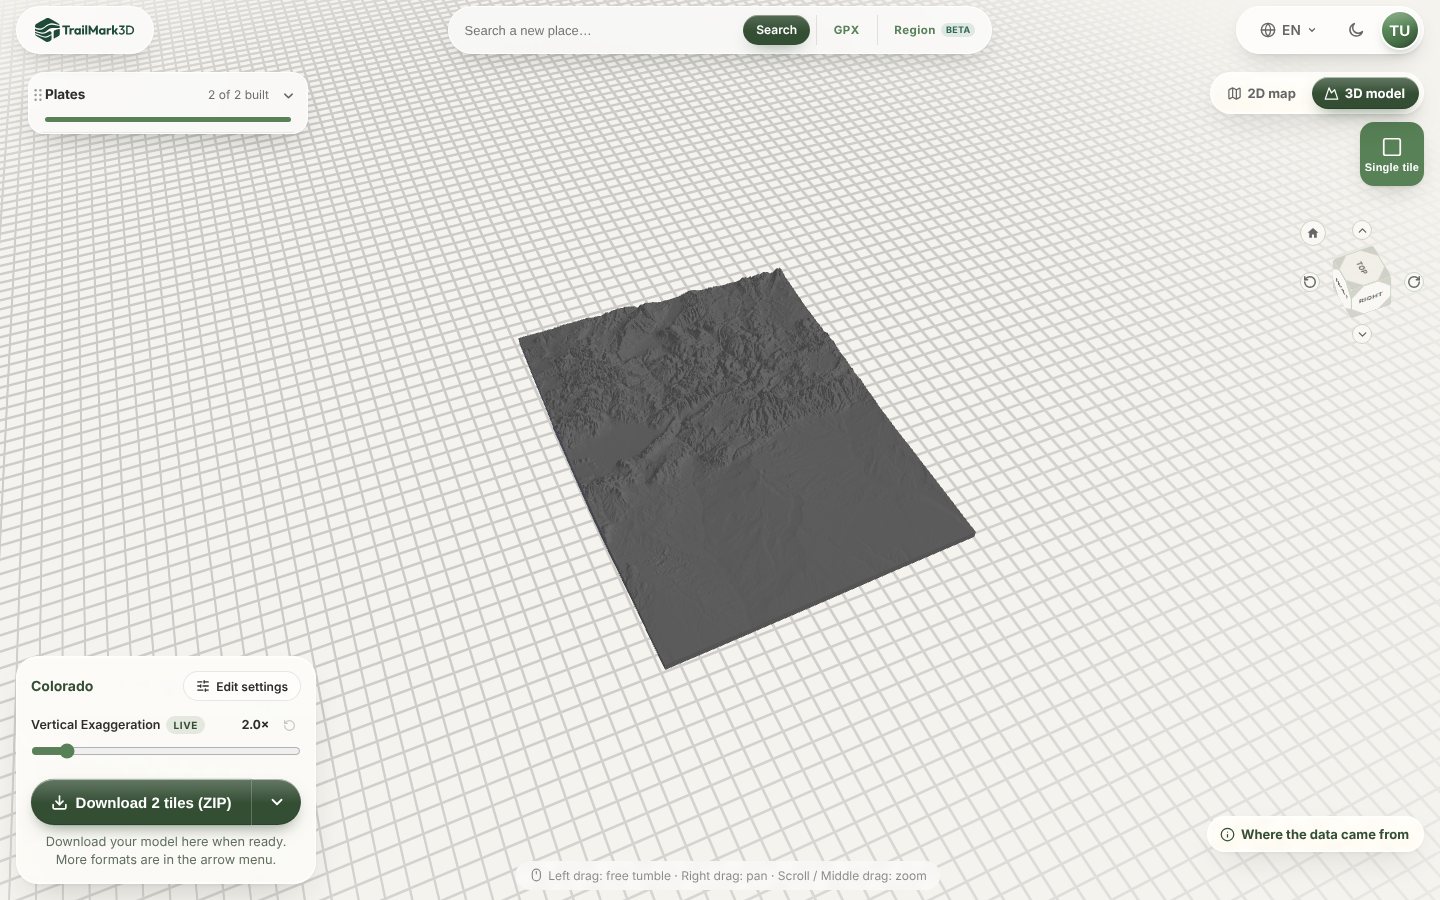Switch to the 2D map view
The image size is (1440, 900).
pyautogui.click(x=1261, y=93)
